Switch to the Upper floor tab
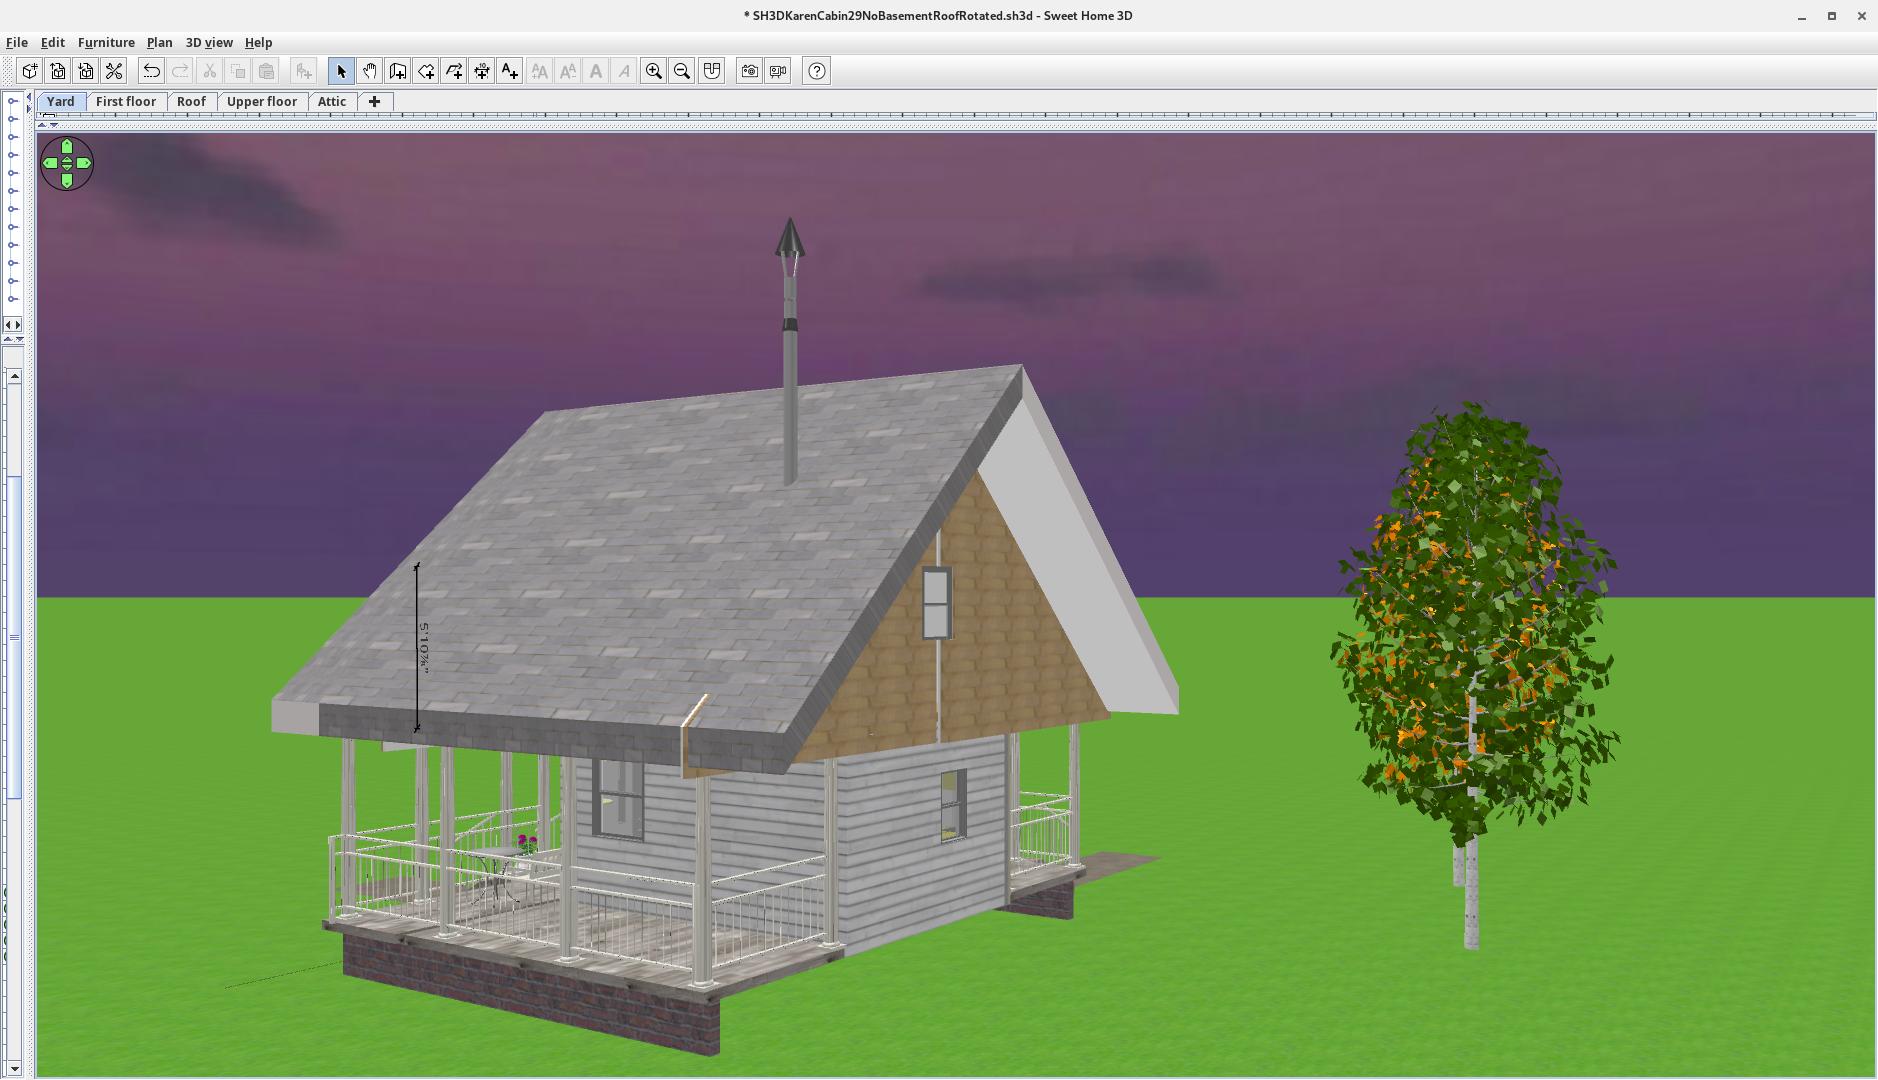The image size is (1878, 1080). coord(261,102)
